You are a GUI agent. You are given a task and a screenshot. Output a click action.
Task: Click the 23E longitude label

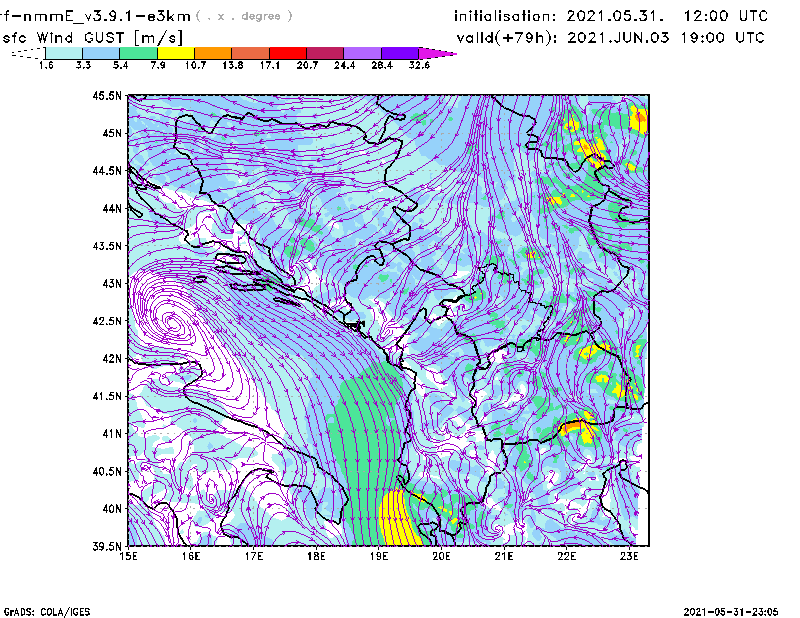[629, 556]
